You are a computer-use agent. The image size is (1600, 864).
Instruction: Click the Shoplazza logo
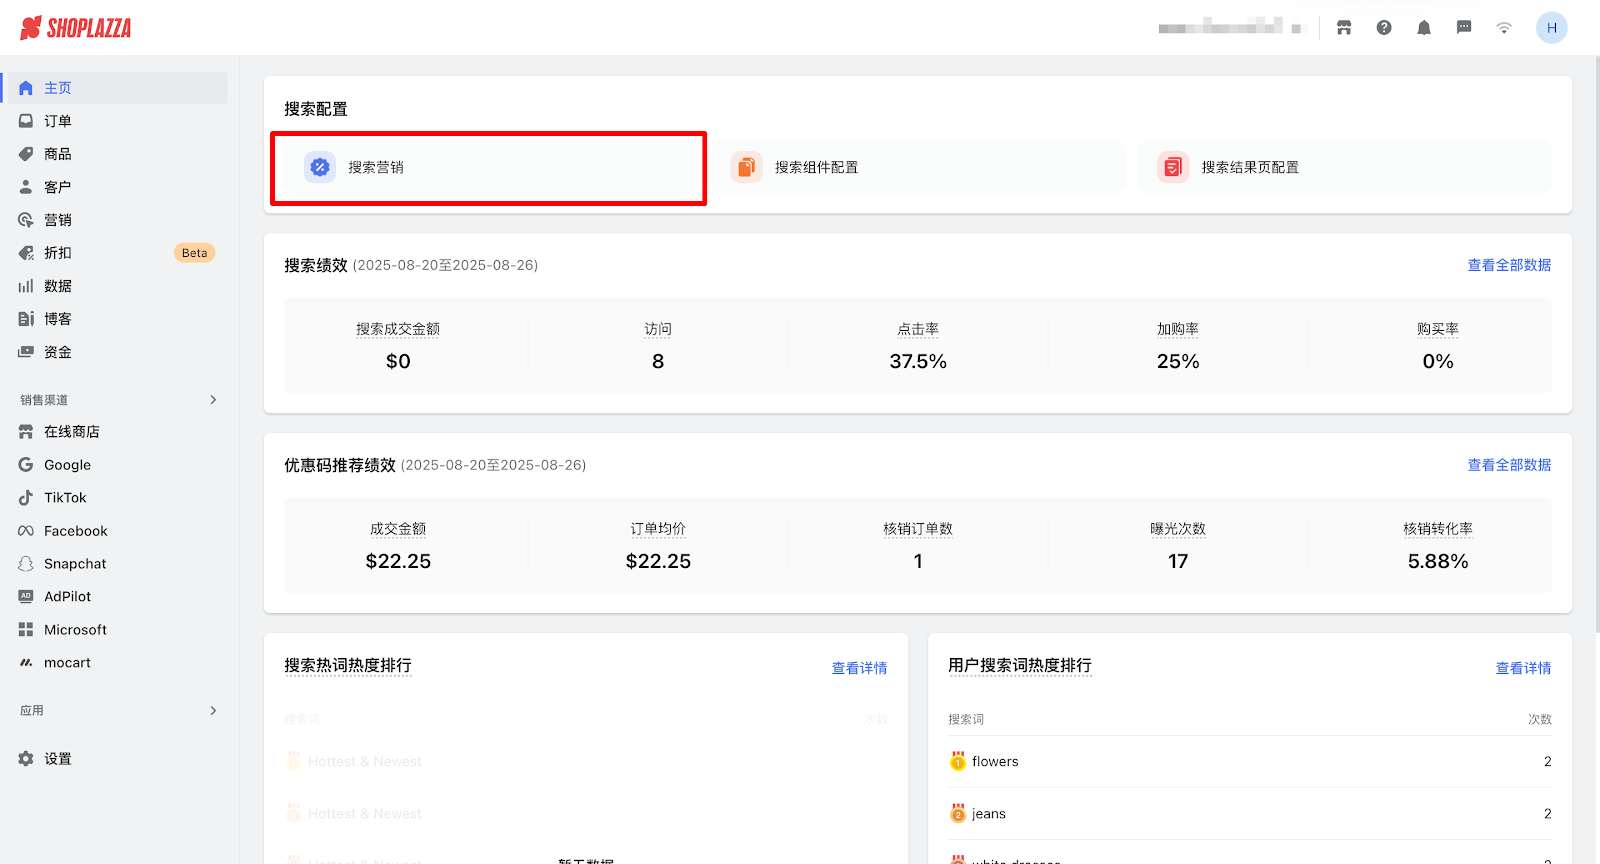[x=76, y=28]
